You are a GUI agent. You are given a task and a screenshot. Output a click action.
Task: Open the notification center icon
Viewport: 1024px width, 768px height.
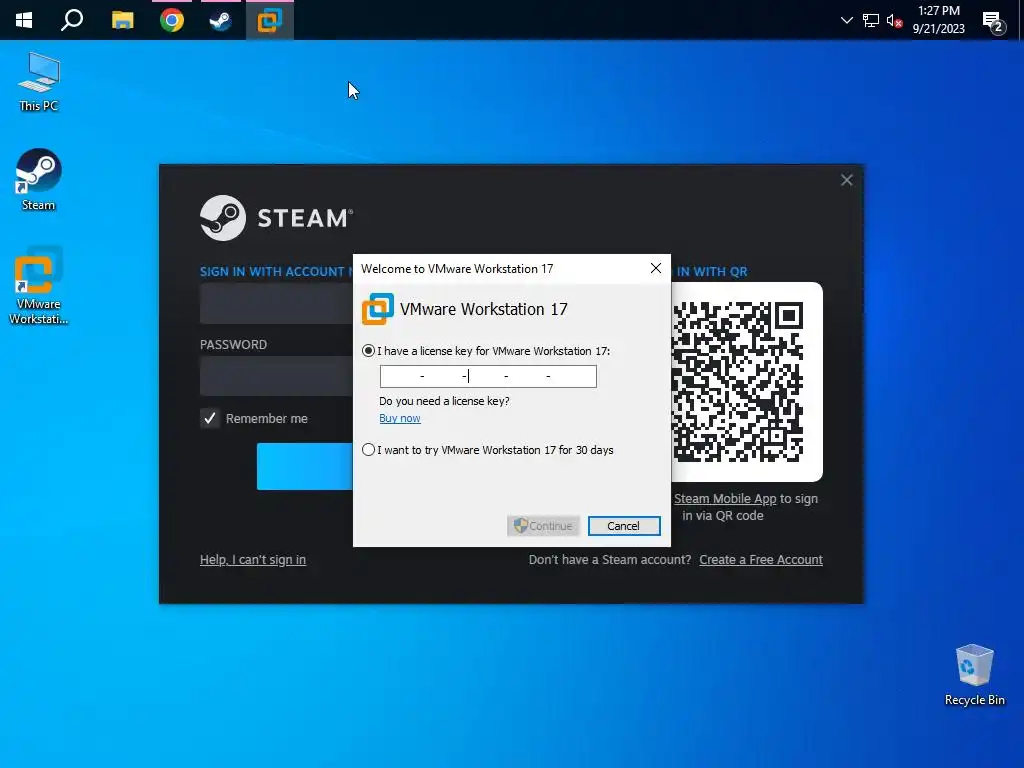pyautogui.click(x=993, y=22)
